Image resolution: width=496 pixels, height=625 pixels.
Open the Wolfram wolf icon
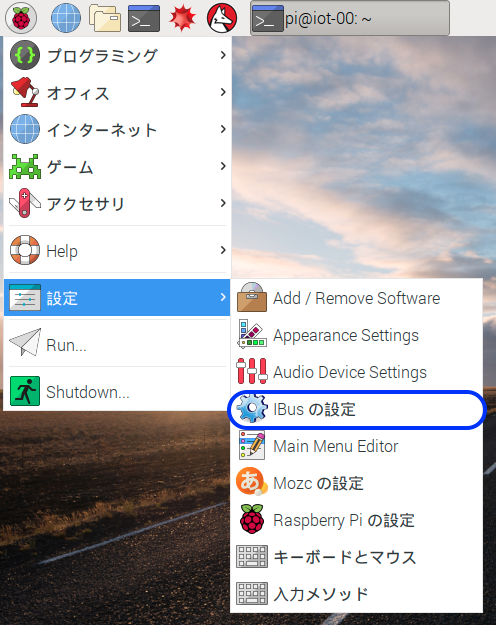222,18
